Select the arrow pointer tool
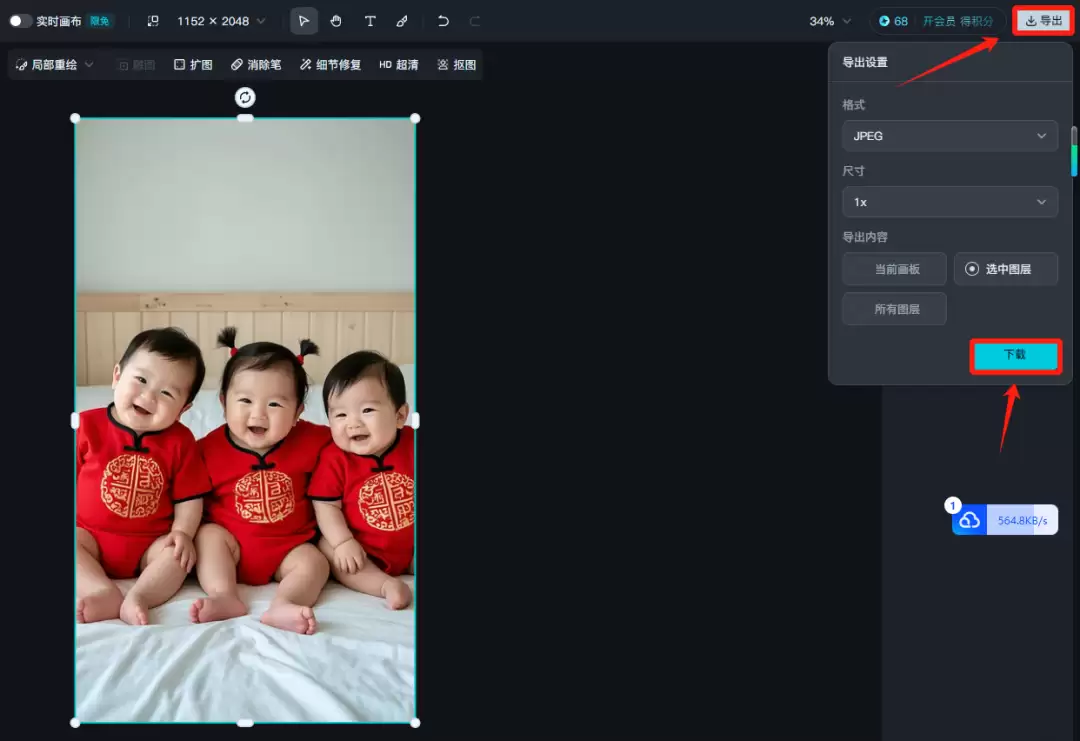The width and height of the screenshot is (1080, 741). 304,21
